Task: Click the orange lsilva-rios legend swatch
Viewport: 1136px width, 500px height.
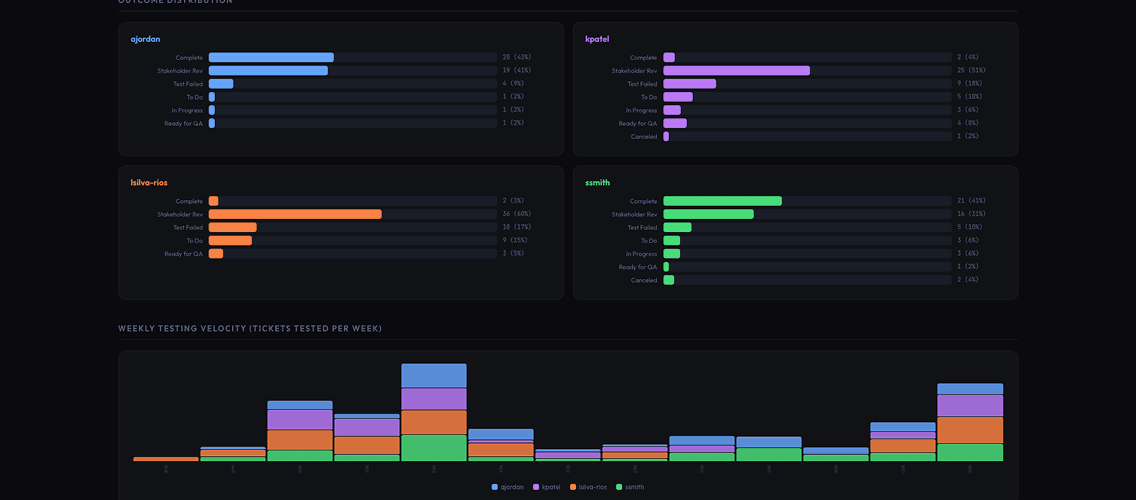Action: click(x=572, y=487)
